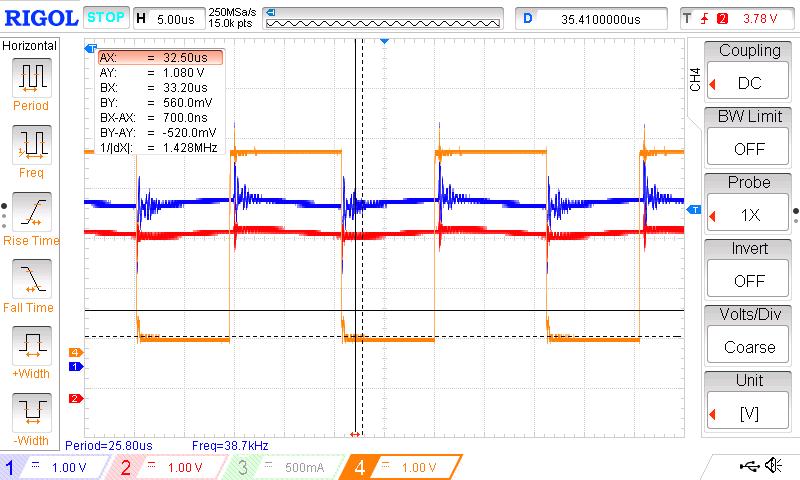Toggle the BW Limit OFF setting
Screen dimensions: 800x480
(x=748, y=147)
